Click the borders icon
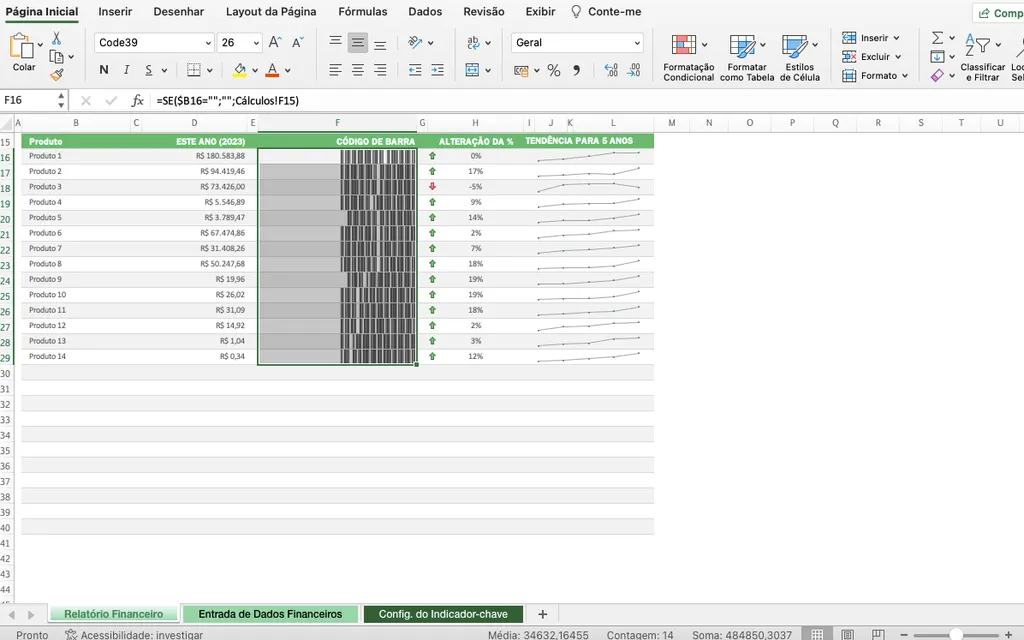 [194, 70]
